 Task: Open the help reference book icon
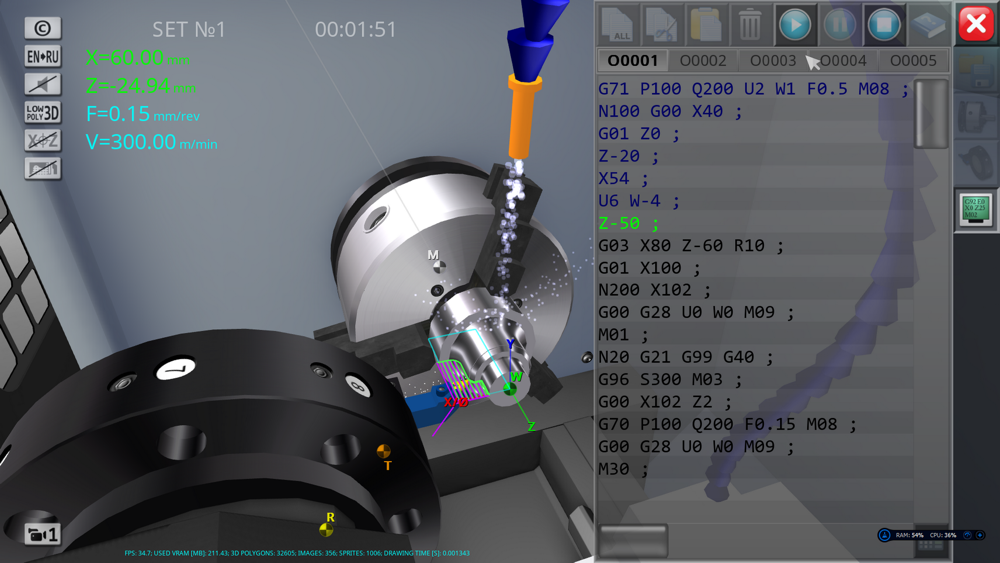[x=929, y=24]
